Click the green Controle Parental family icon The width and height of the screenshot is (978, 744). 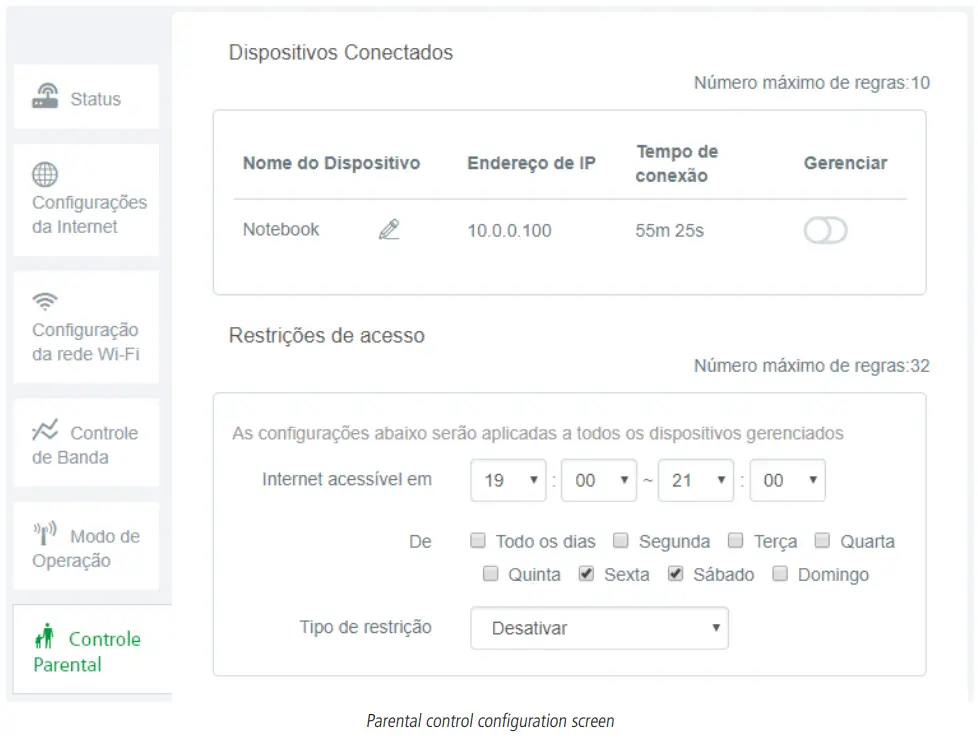45,636
